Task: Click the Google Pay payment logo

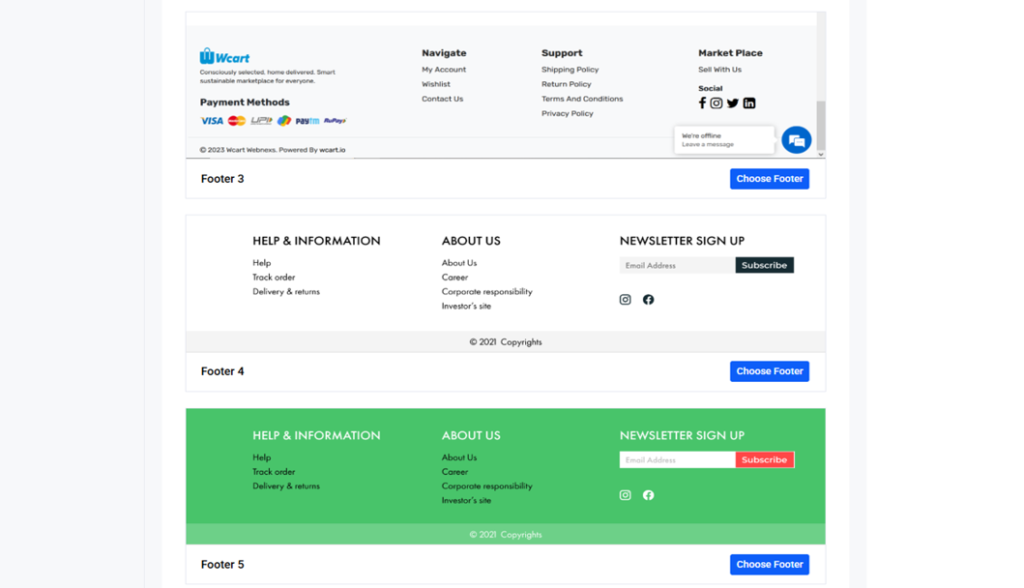Action: [284, 121]
